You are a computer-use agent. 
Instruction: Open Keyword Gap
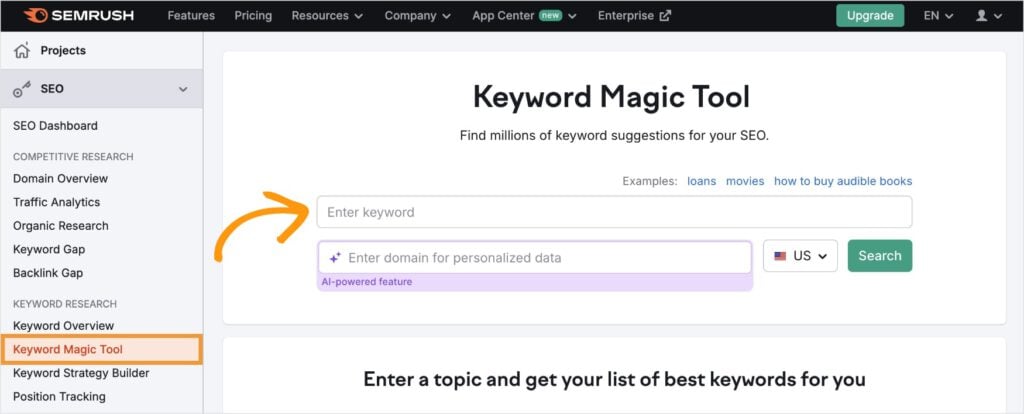(x=49, y=249)
